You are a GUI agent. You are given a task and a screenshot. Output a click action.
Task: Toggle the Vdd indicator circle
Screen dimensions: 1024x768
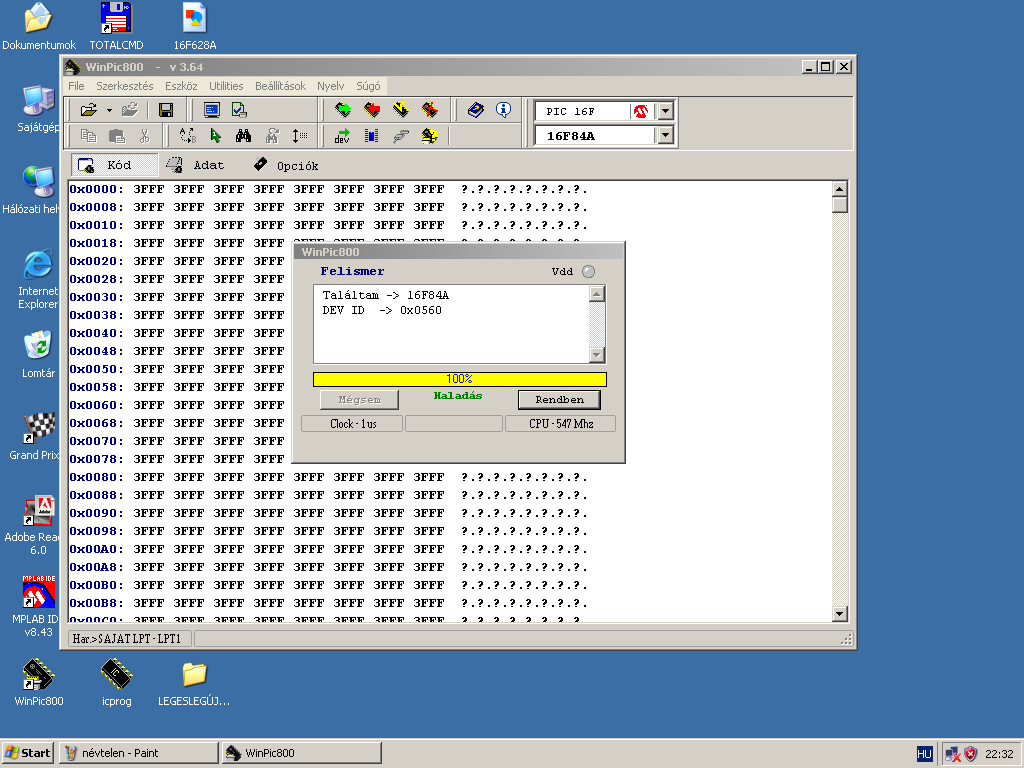(x=588, y=272)
